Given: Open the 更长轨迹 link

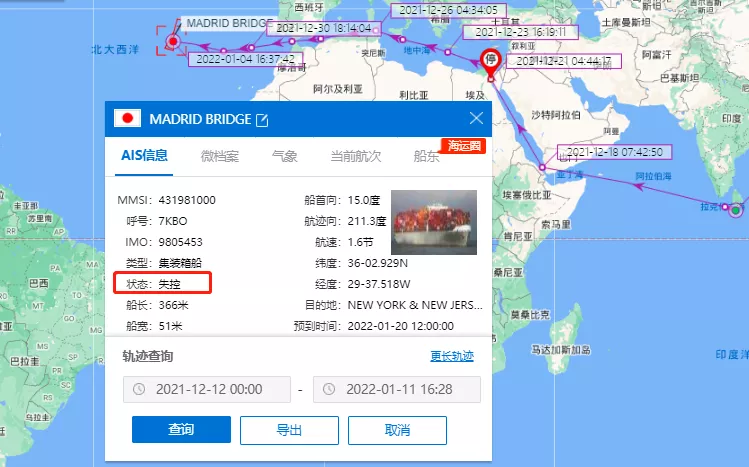Looking at the screenshot, I should [452, 356].
